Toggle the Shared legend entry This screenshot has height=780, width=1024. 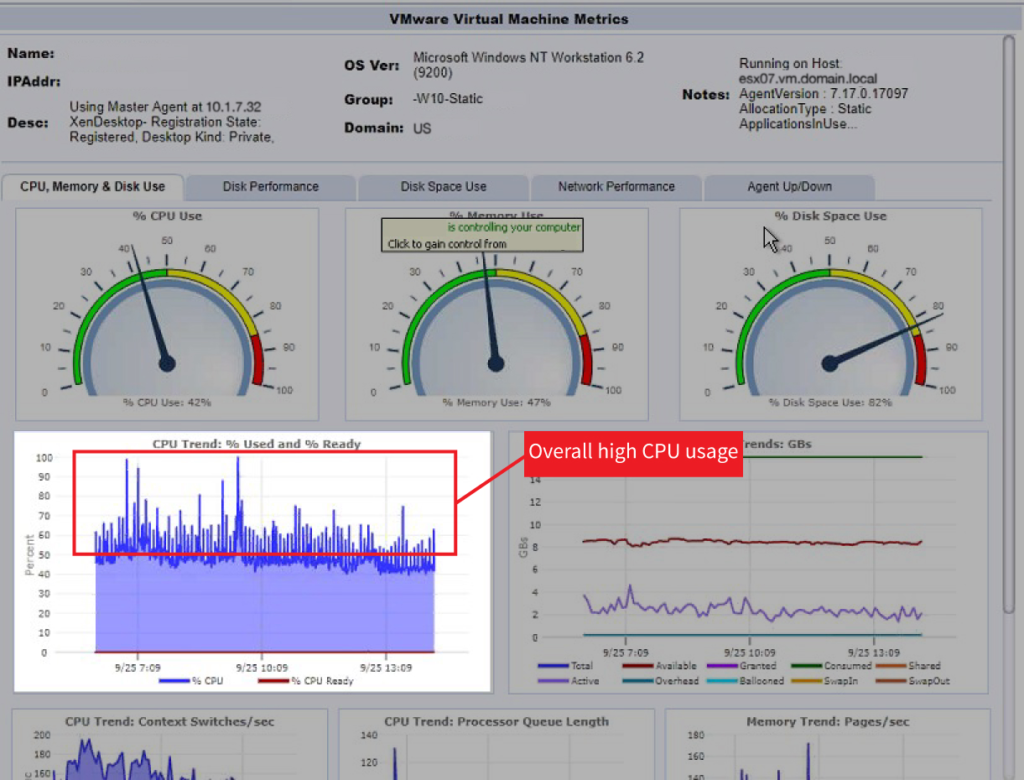tap(908, 666)
